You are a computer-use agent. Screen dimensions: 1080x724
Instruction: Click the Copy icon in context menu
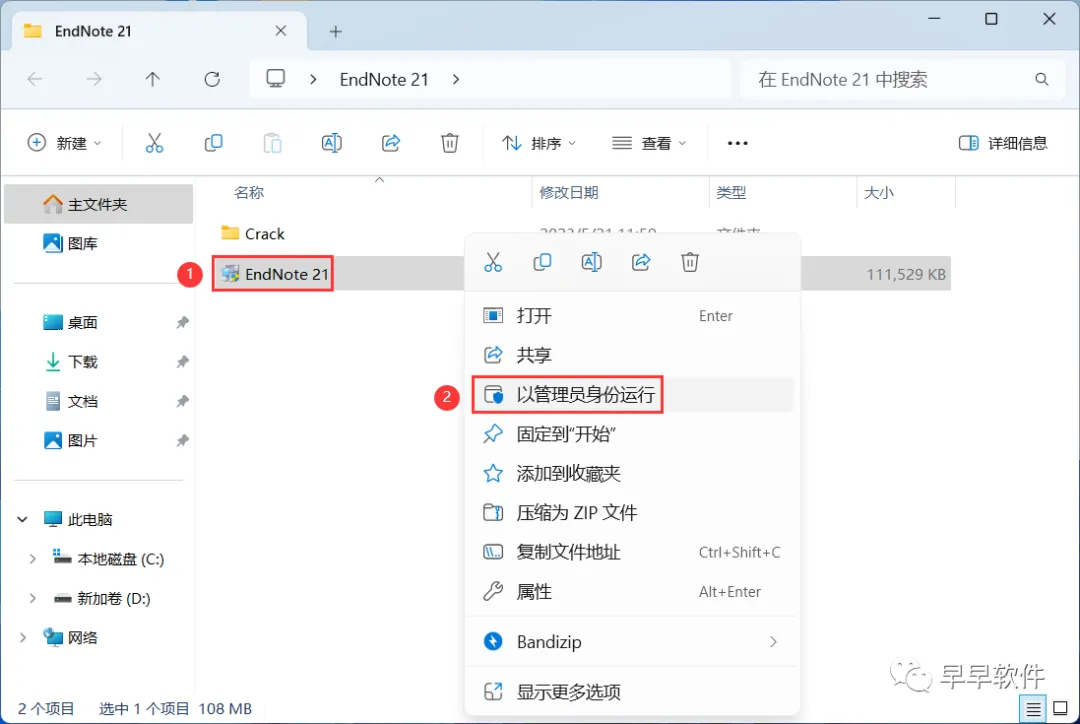[542, 262]
